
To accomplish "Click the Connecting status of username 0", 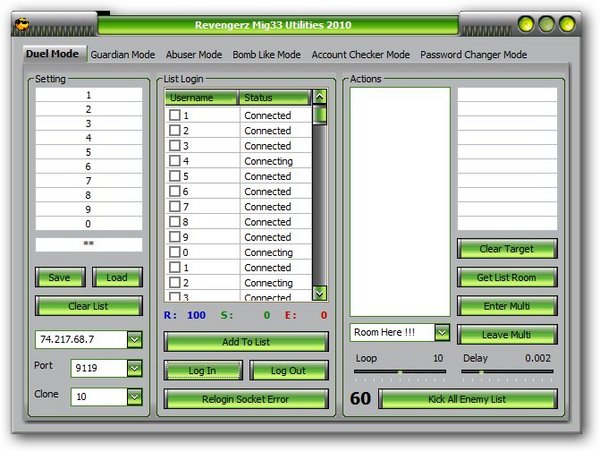I will tap(269, 253).
